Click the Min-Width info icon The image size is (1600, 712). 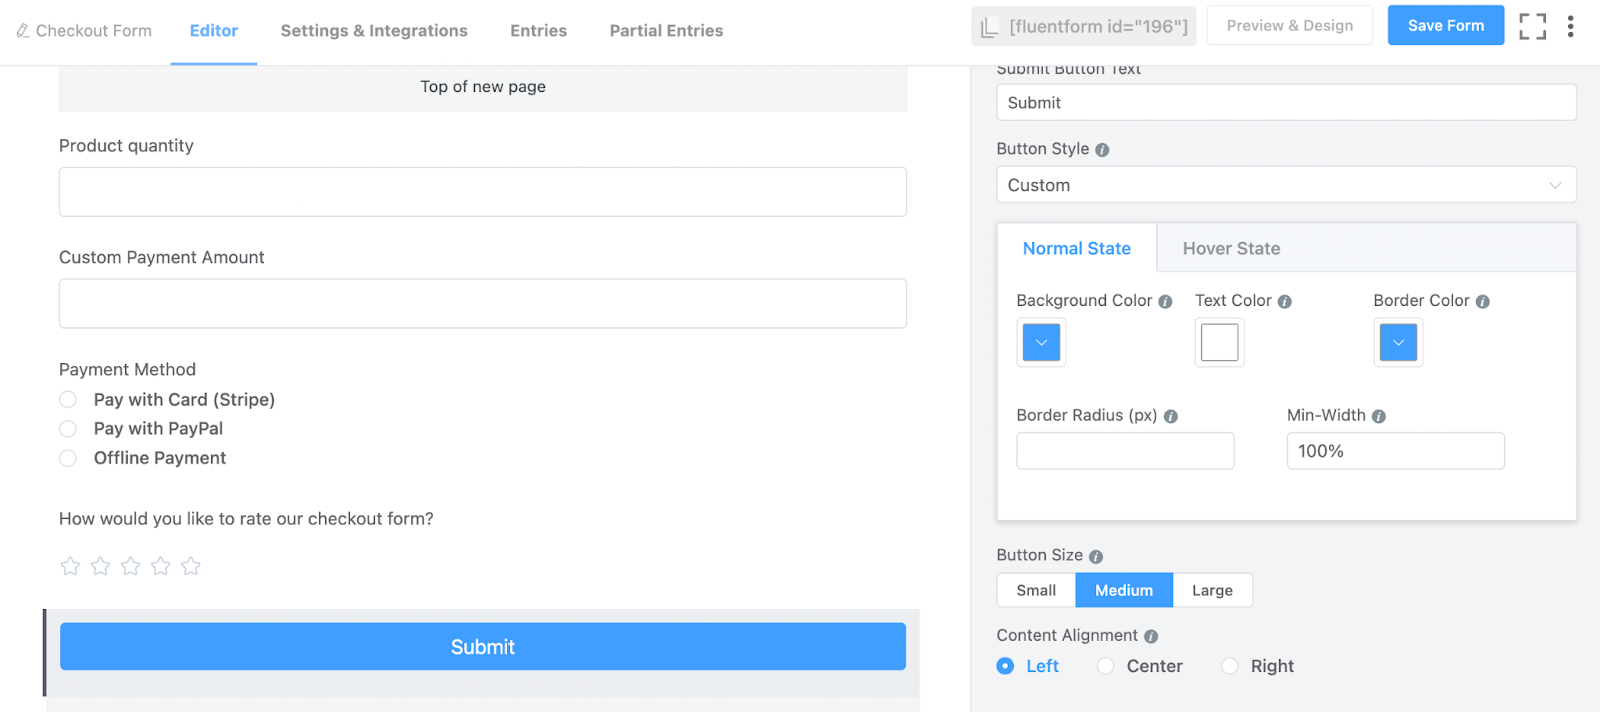click(1379, 417)
